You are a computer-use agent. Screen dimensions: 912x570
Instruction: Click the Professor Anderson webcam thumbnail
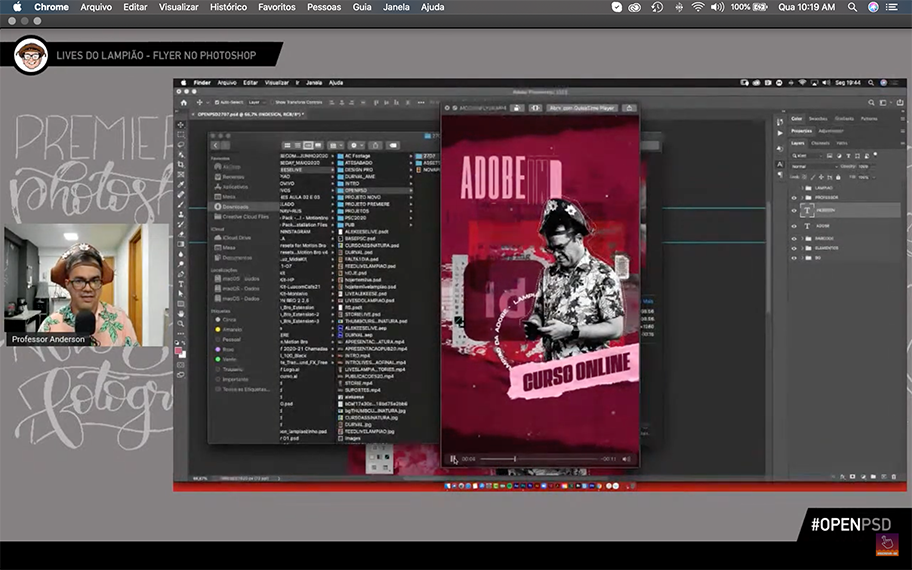coord(86,285)
